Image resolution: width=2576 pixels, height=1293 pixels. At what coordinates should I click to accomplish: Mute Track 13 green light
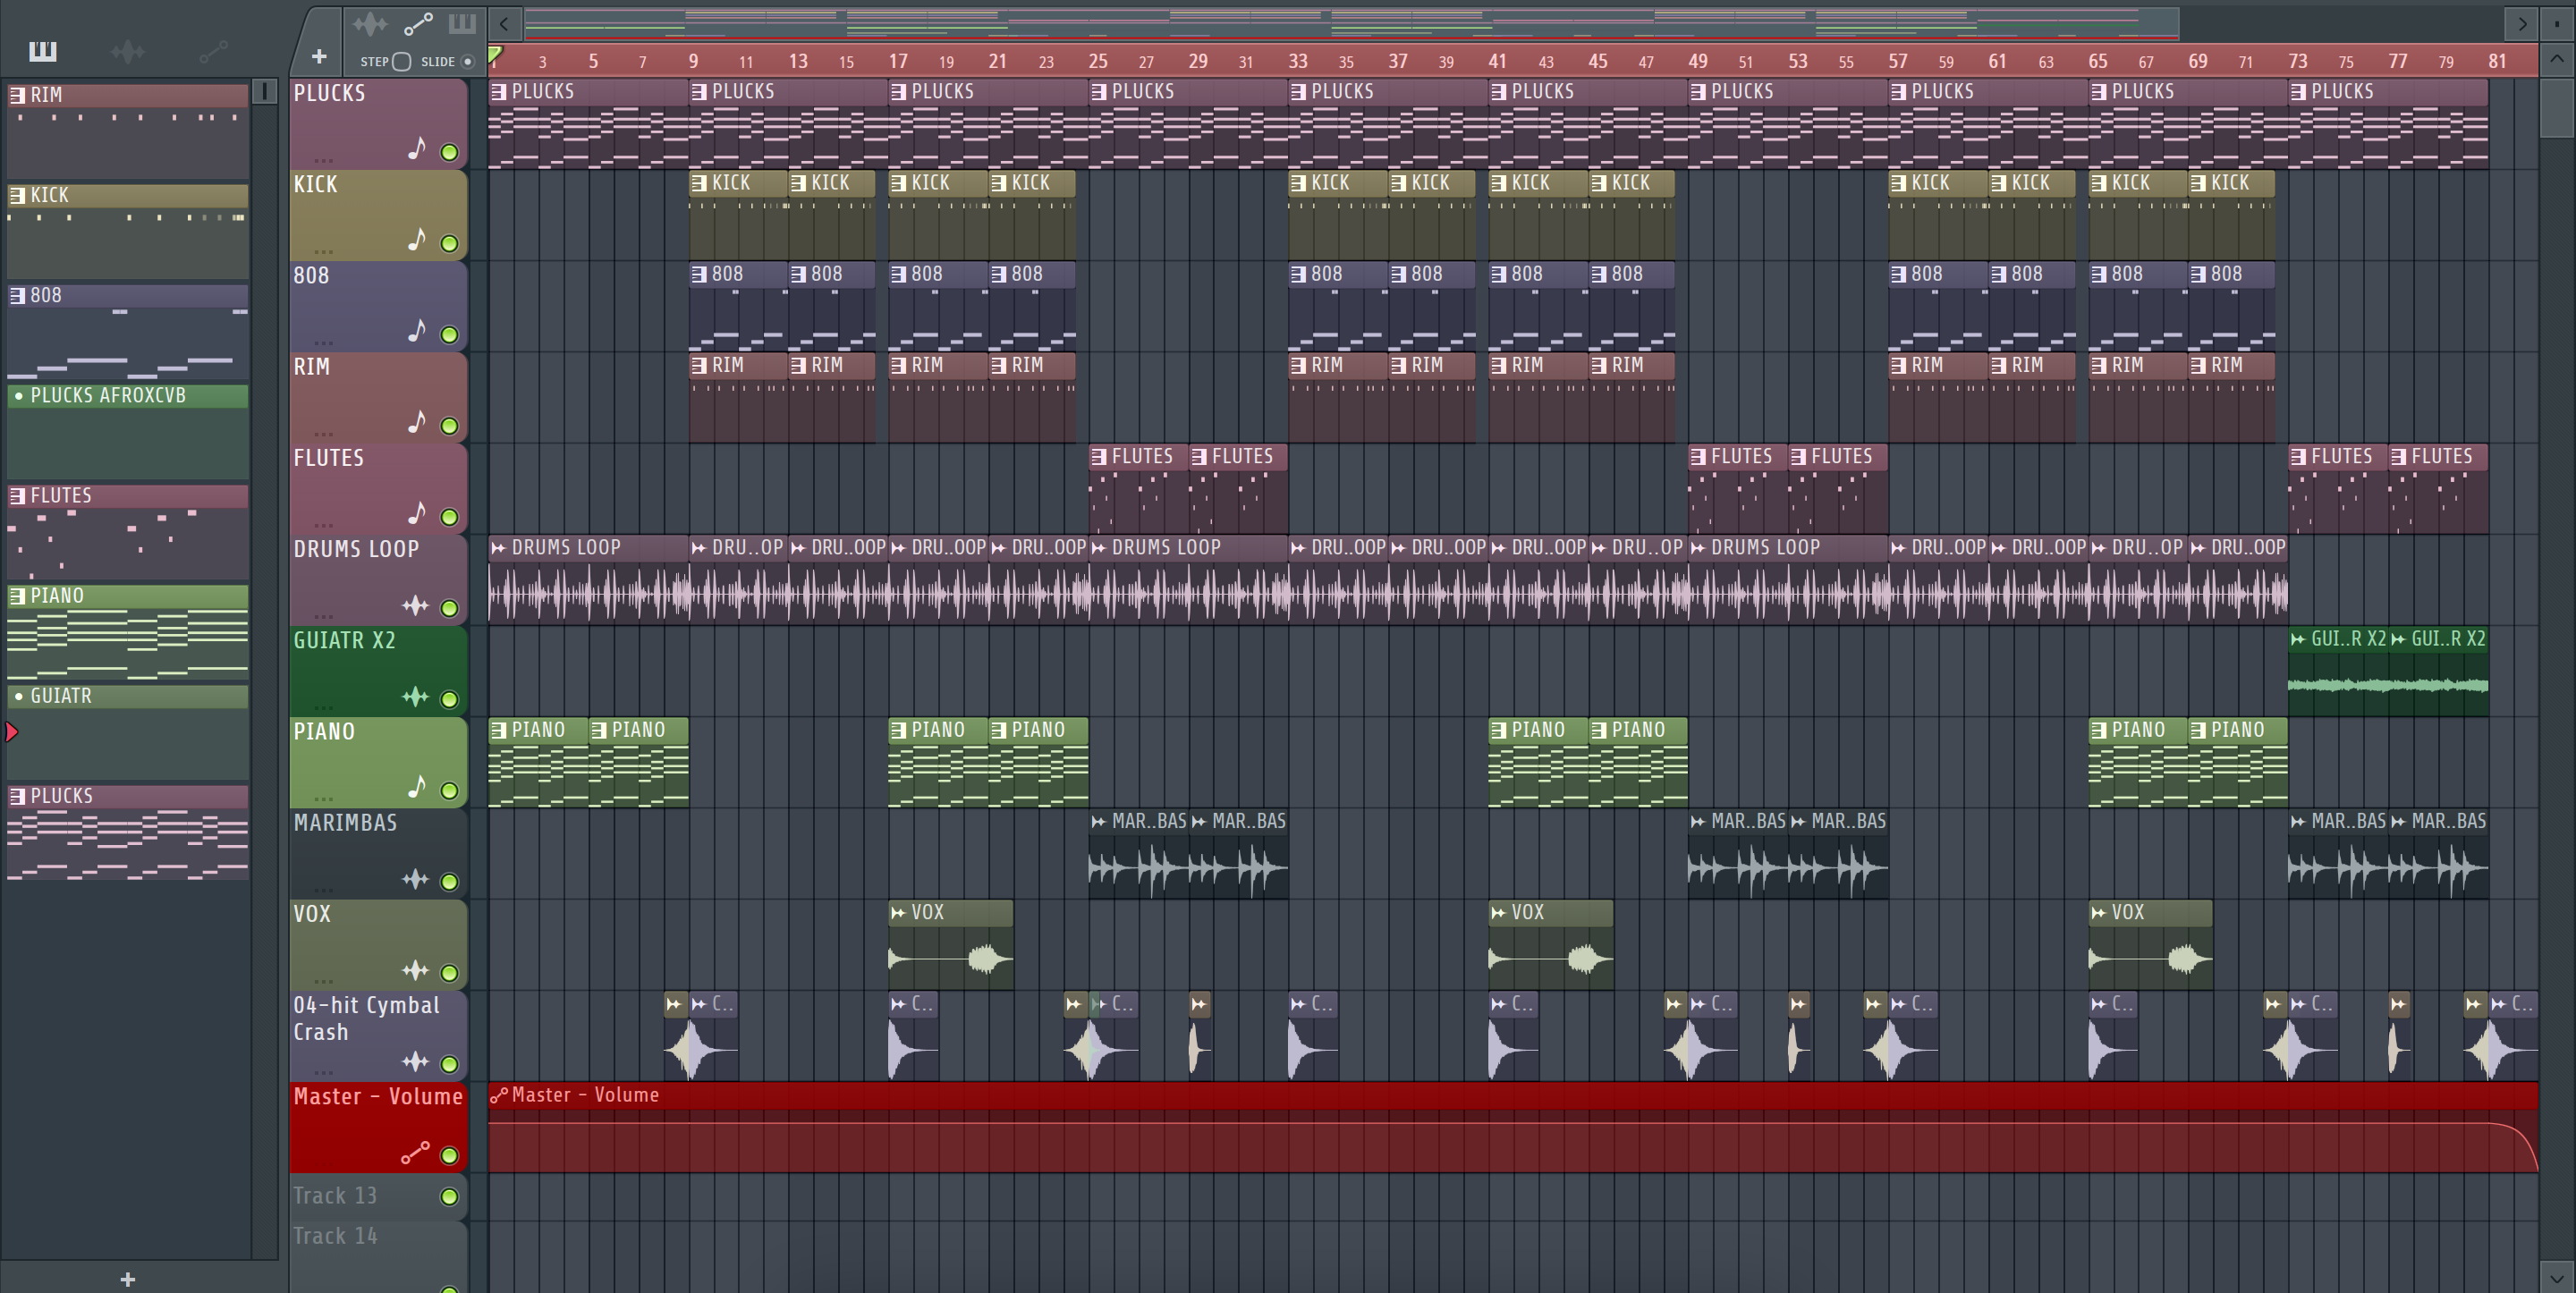[x=450, y=1197]
